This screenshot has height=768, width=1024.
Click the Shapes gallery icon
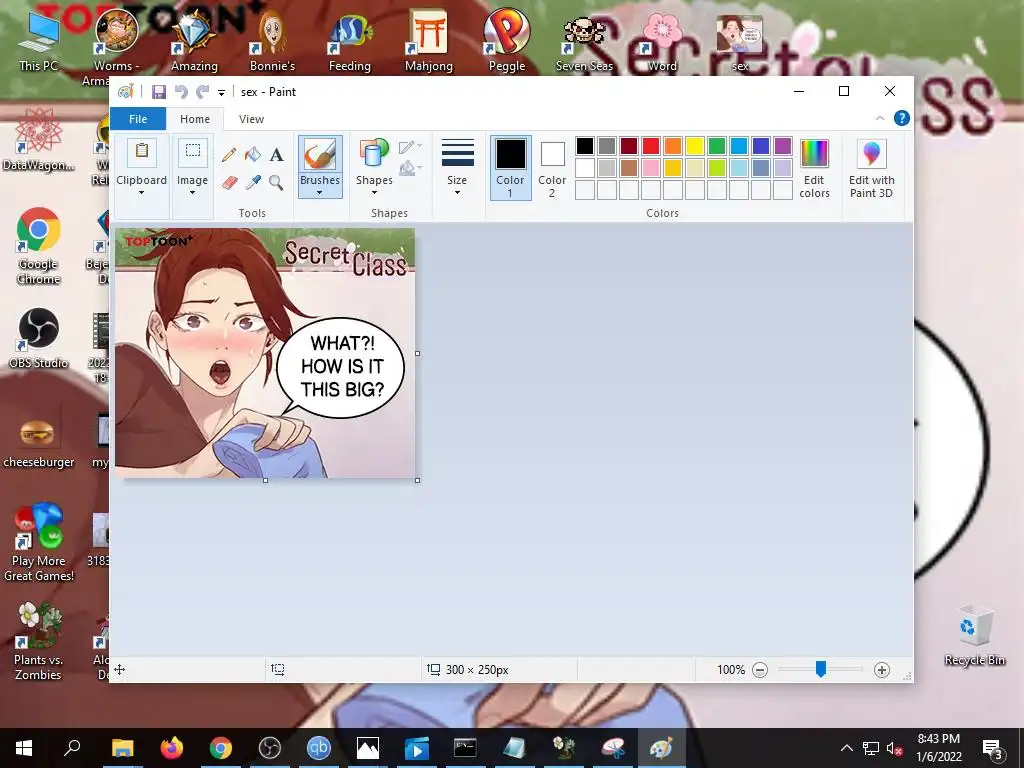tap(374, 154)
